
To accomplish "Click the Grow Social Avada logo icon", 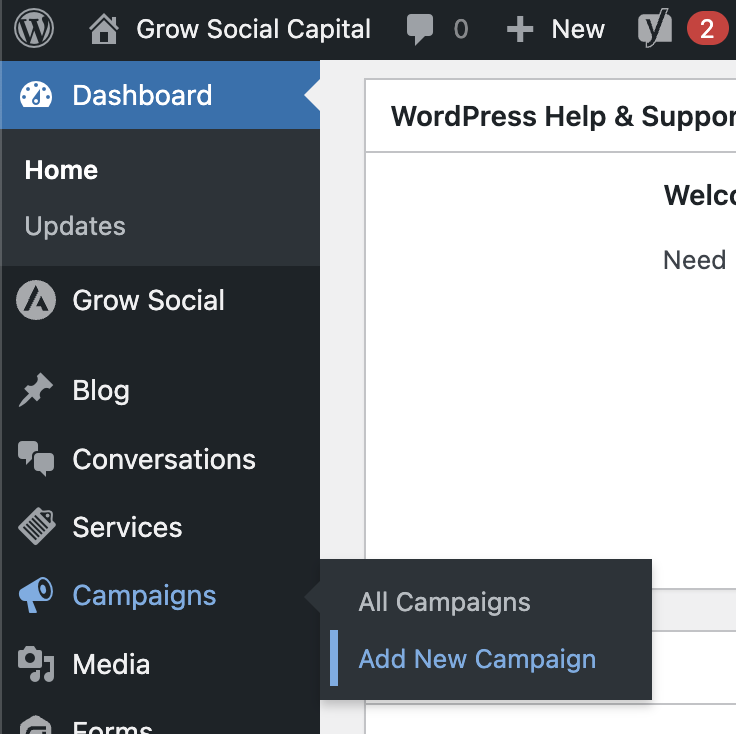I will click(x=36, y=300).
